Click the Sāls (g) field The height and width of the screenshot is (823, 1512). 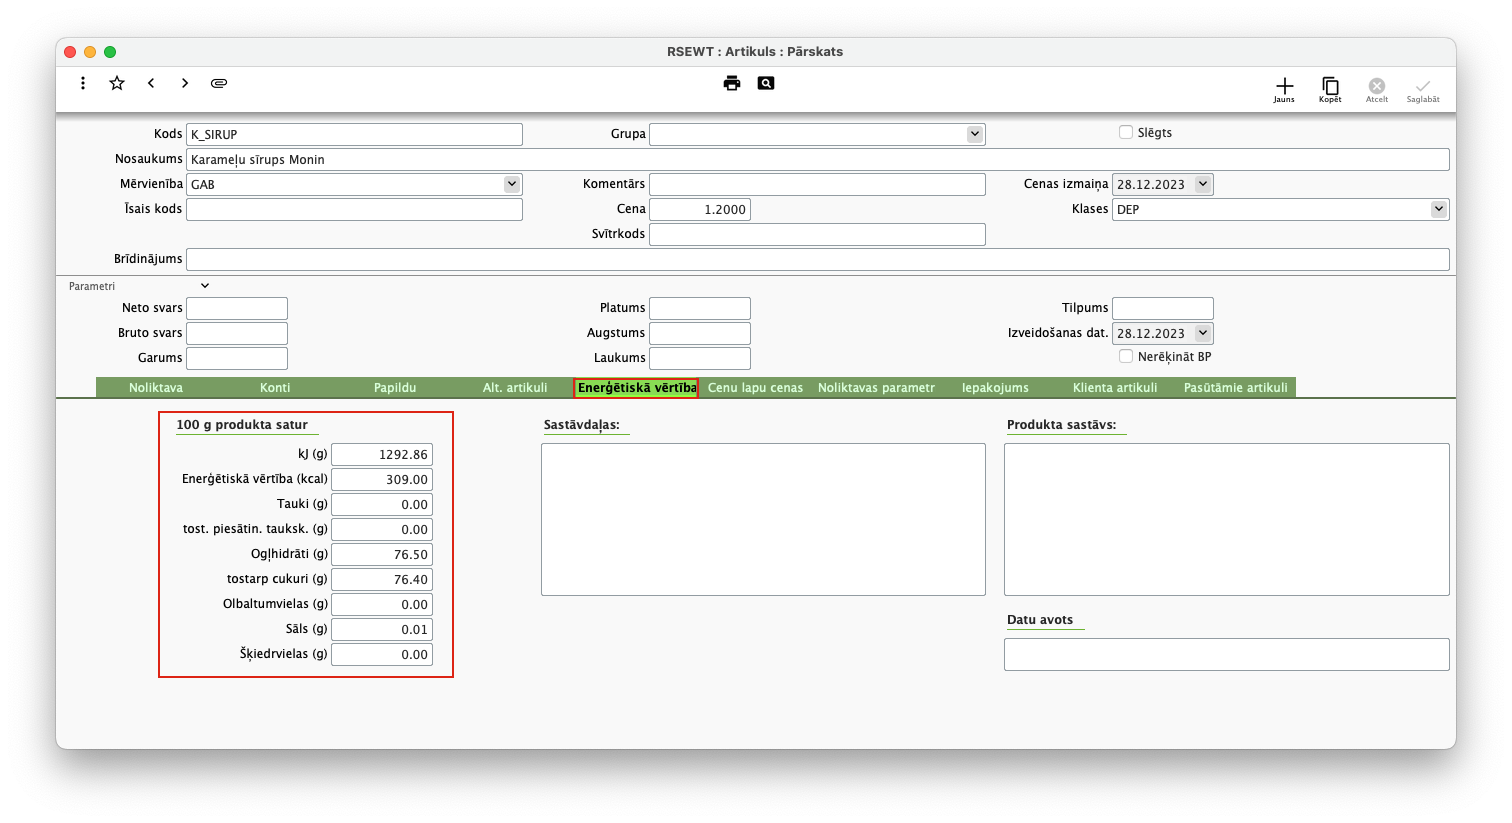coord(382,629)
